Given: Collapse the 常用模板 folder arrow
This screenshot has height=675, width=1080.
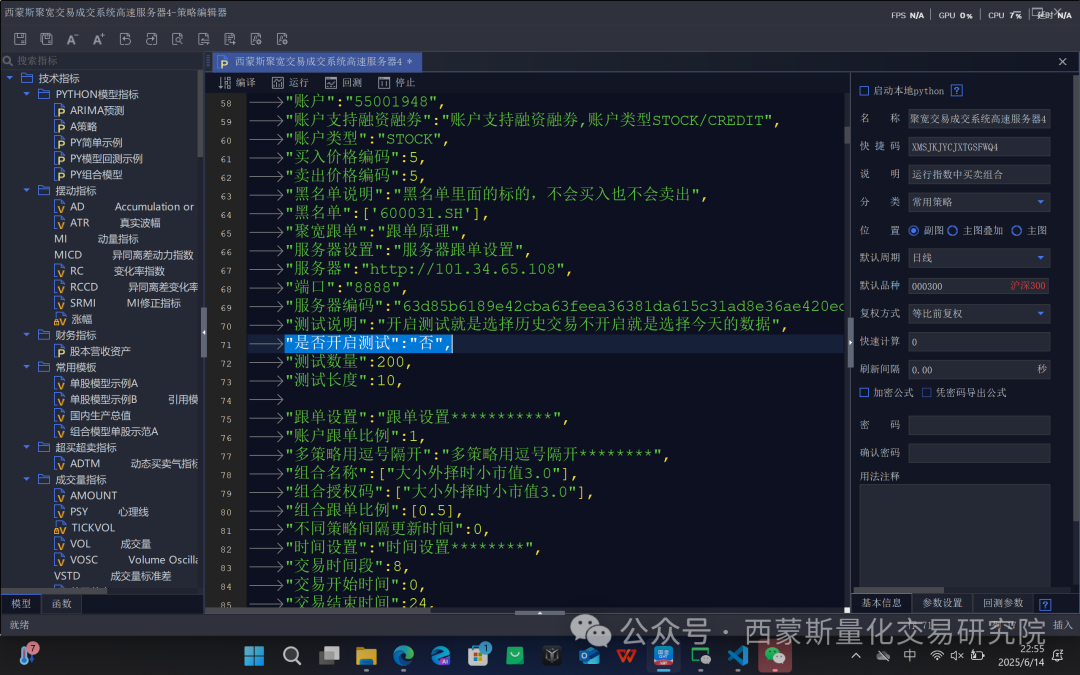Looking at the screenshot, I should [26, 367].
